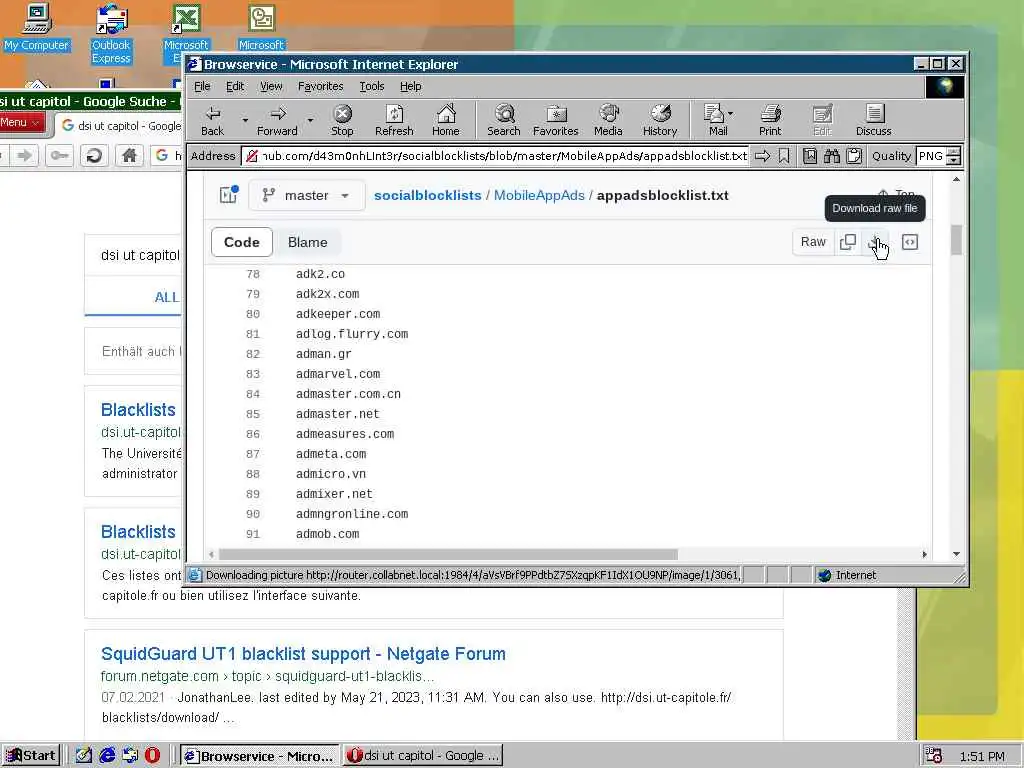Click the vertical scrollbar thumb in IE
1024x768 pixels.
[x=956, y=240]
